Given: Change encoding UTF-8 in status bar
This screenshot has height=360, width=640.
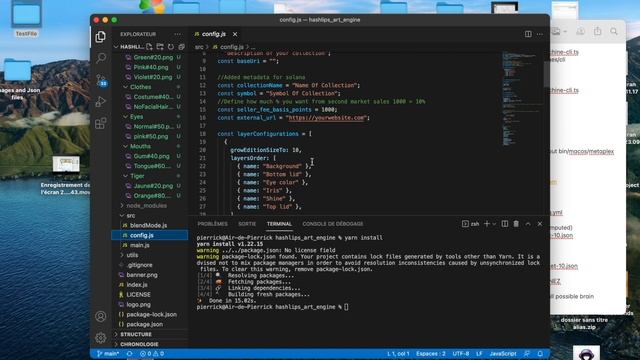Looking at the screenshot, I should coord(461,353).
